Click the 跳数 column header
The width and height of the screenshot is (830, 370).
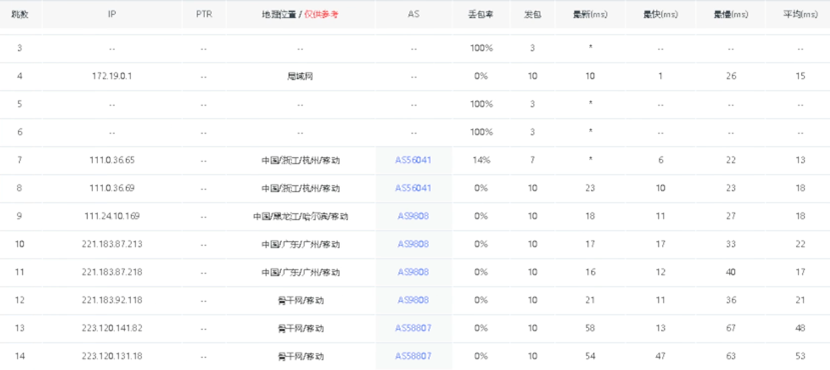(x=20, y=15)
